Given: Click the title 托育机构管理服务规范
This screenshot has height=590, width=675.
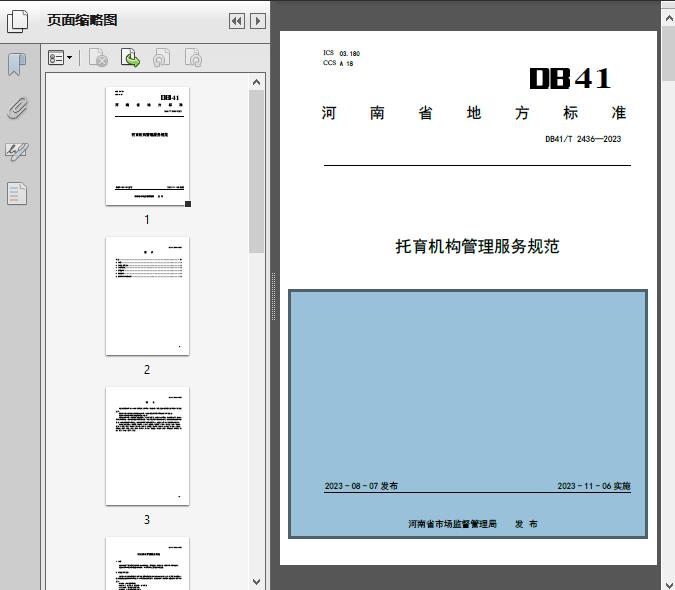Looking at the screenshot, I should 477,247.
